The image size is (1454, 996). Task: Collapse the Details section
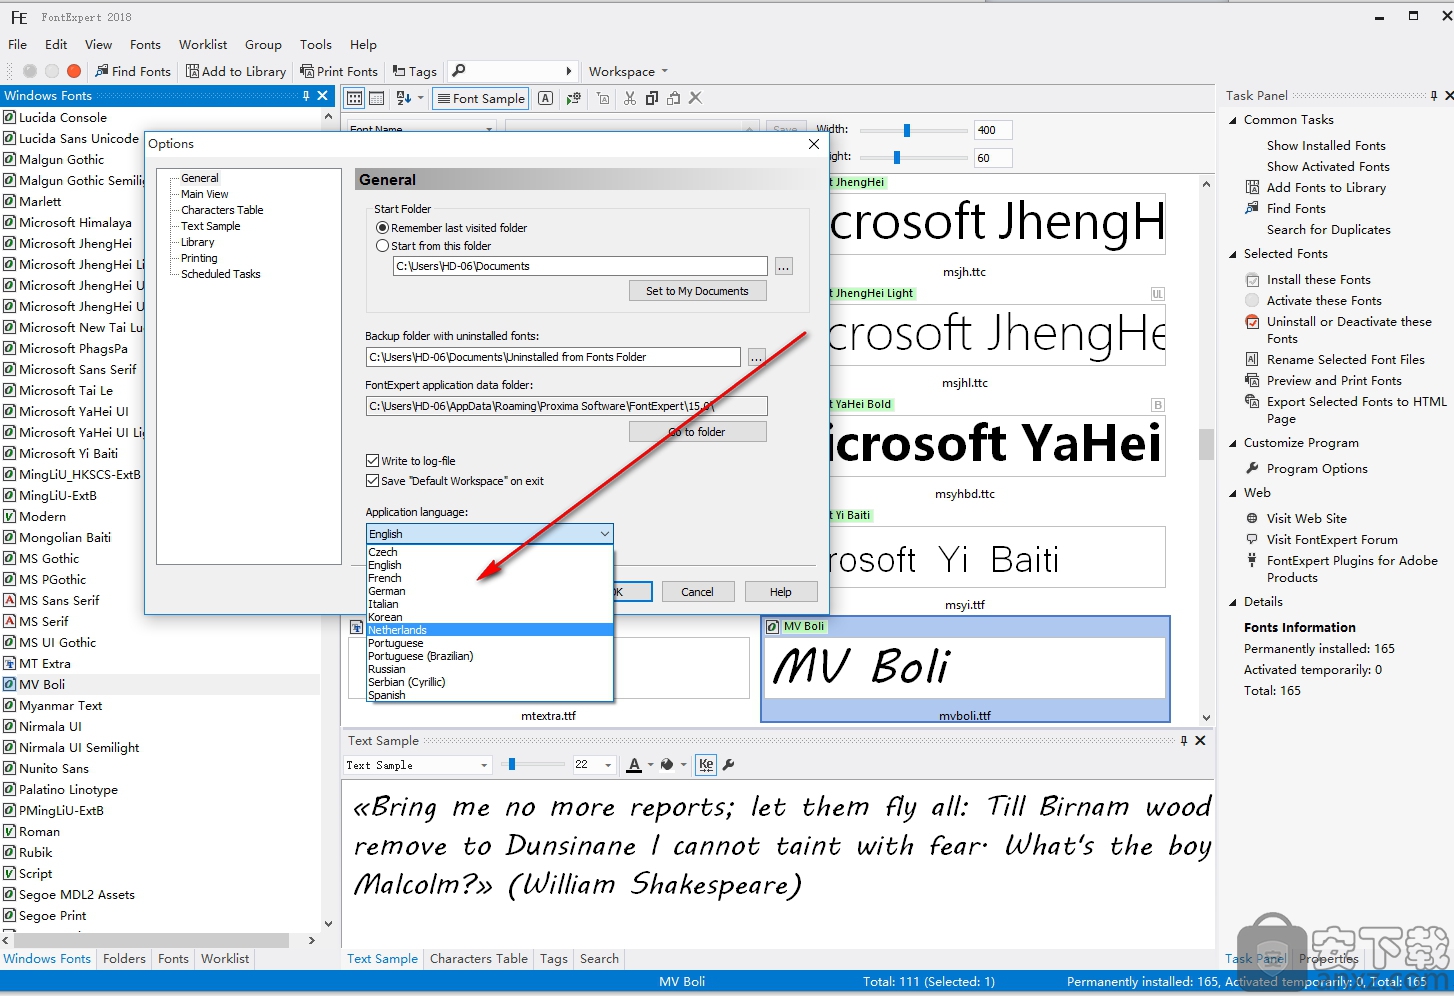[x=1233, y=602]
